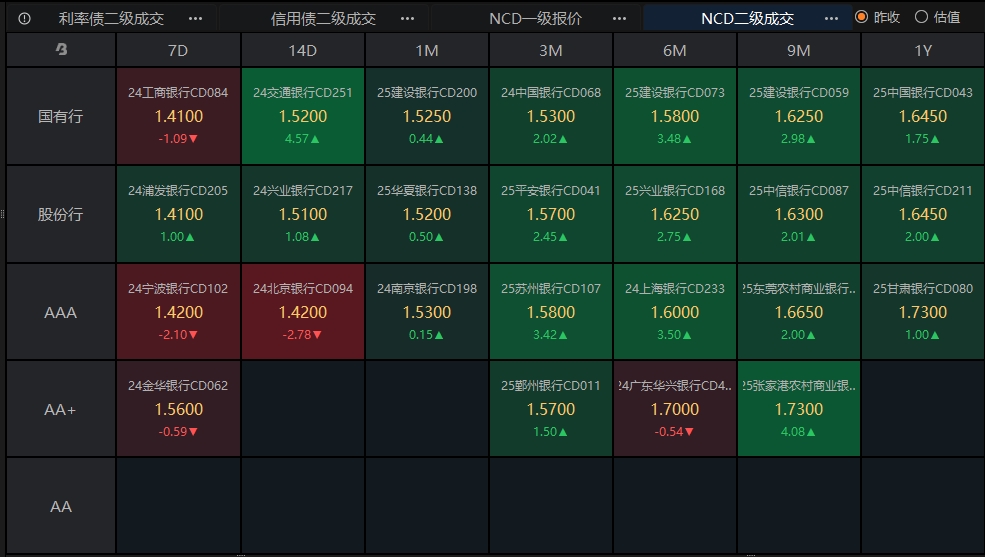Click the AA+ row header
The width and height of the screenshot is (985, 557).
tap(61, 409)
